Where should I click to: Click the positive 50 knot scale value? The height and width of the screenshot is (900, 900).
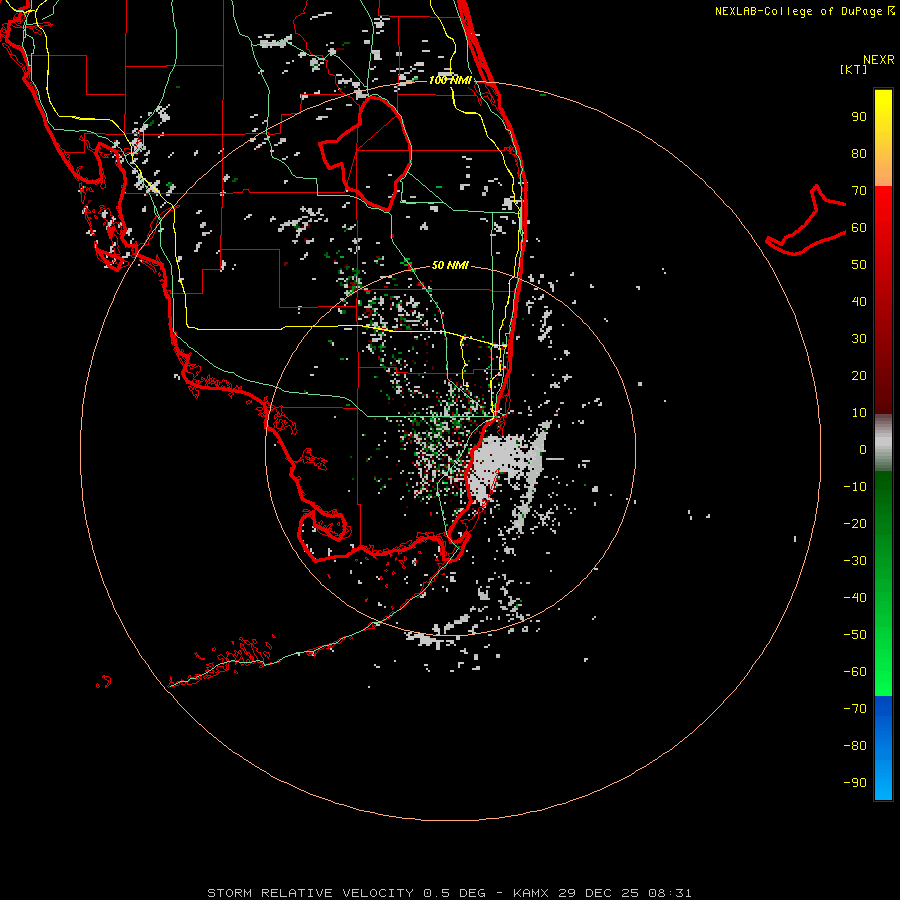[859, 265]
